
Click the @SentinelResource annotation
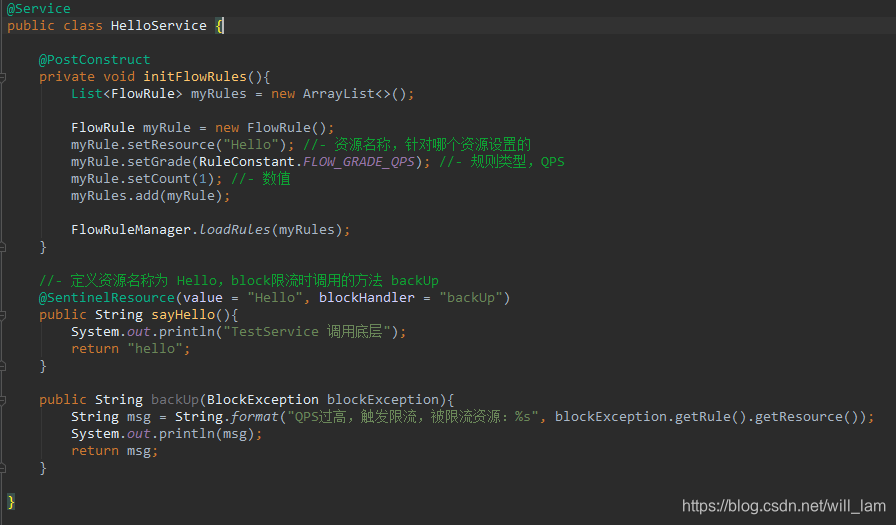pyautogui.click(x=107, y=298)
